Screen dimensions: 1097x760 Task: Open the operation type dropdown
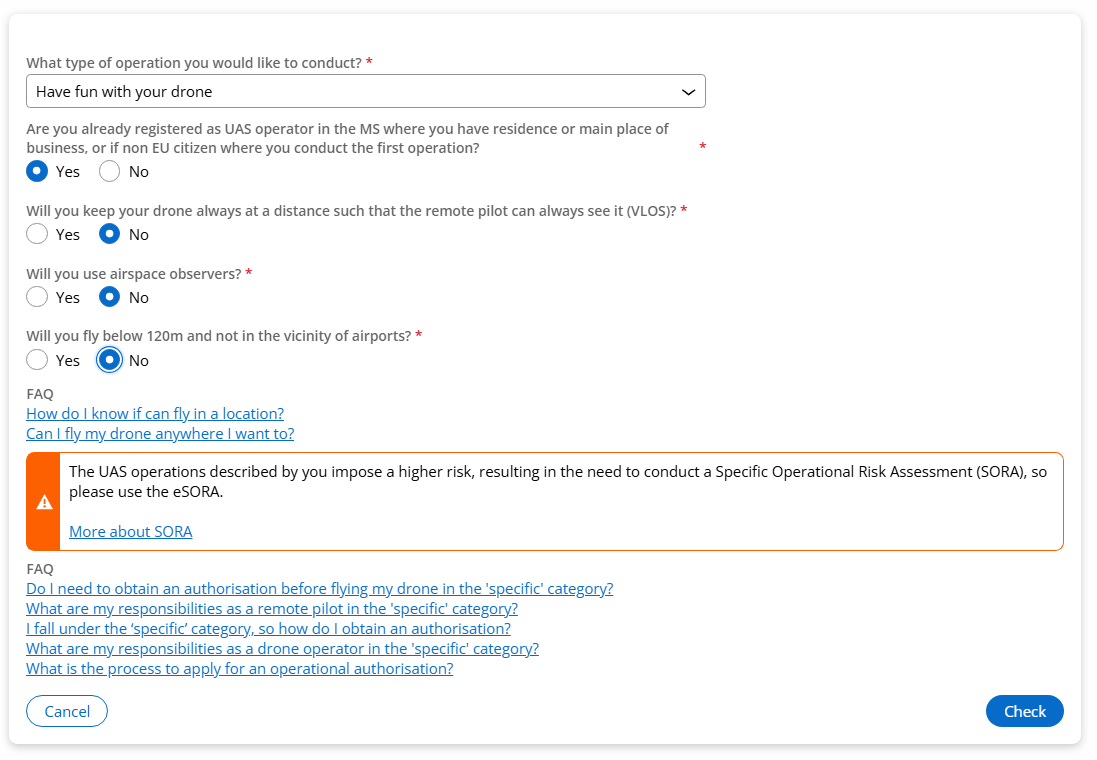tap(365, 91)
